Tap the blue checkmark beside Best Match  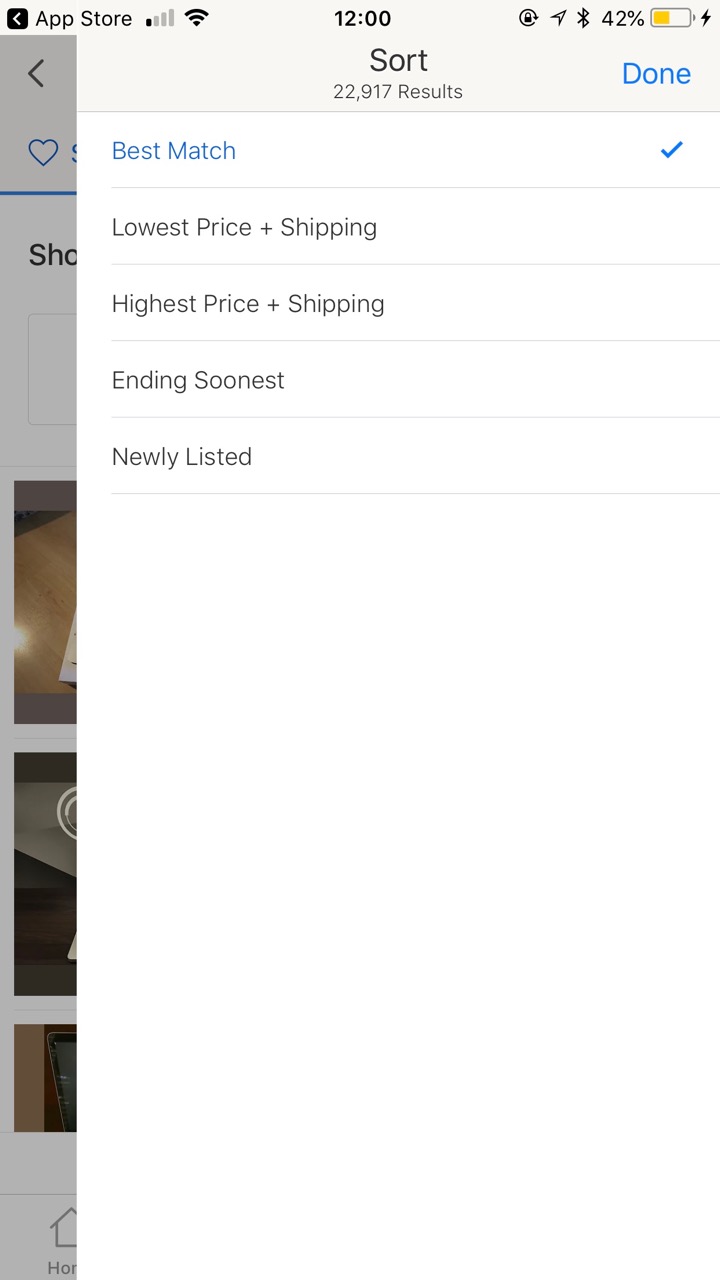[x=671, y=150]
